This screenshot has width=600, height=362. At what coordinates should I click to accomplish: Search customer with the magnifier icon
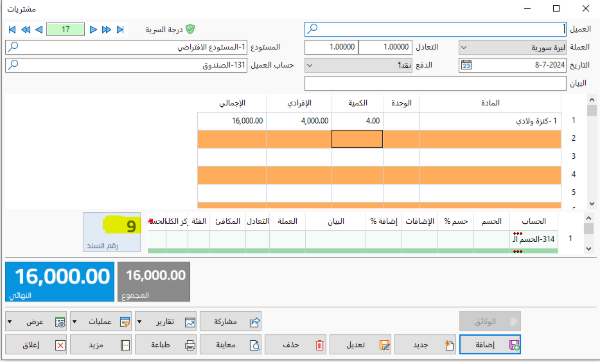[313, 29]
